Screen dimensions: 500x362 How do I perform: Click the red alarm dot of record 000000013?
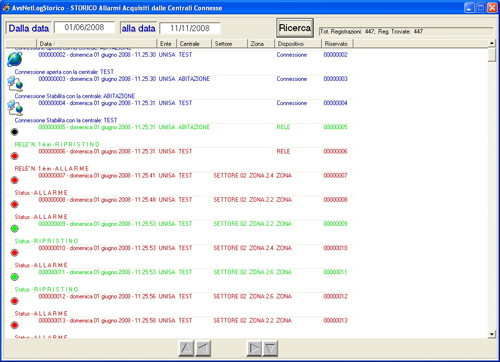click(x=14, y=325)
